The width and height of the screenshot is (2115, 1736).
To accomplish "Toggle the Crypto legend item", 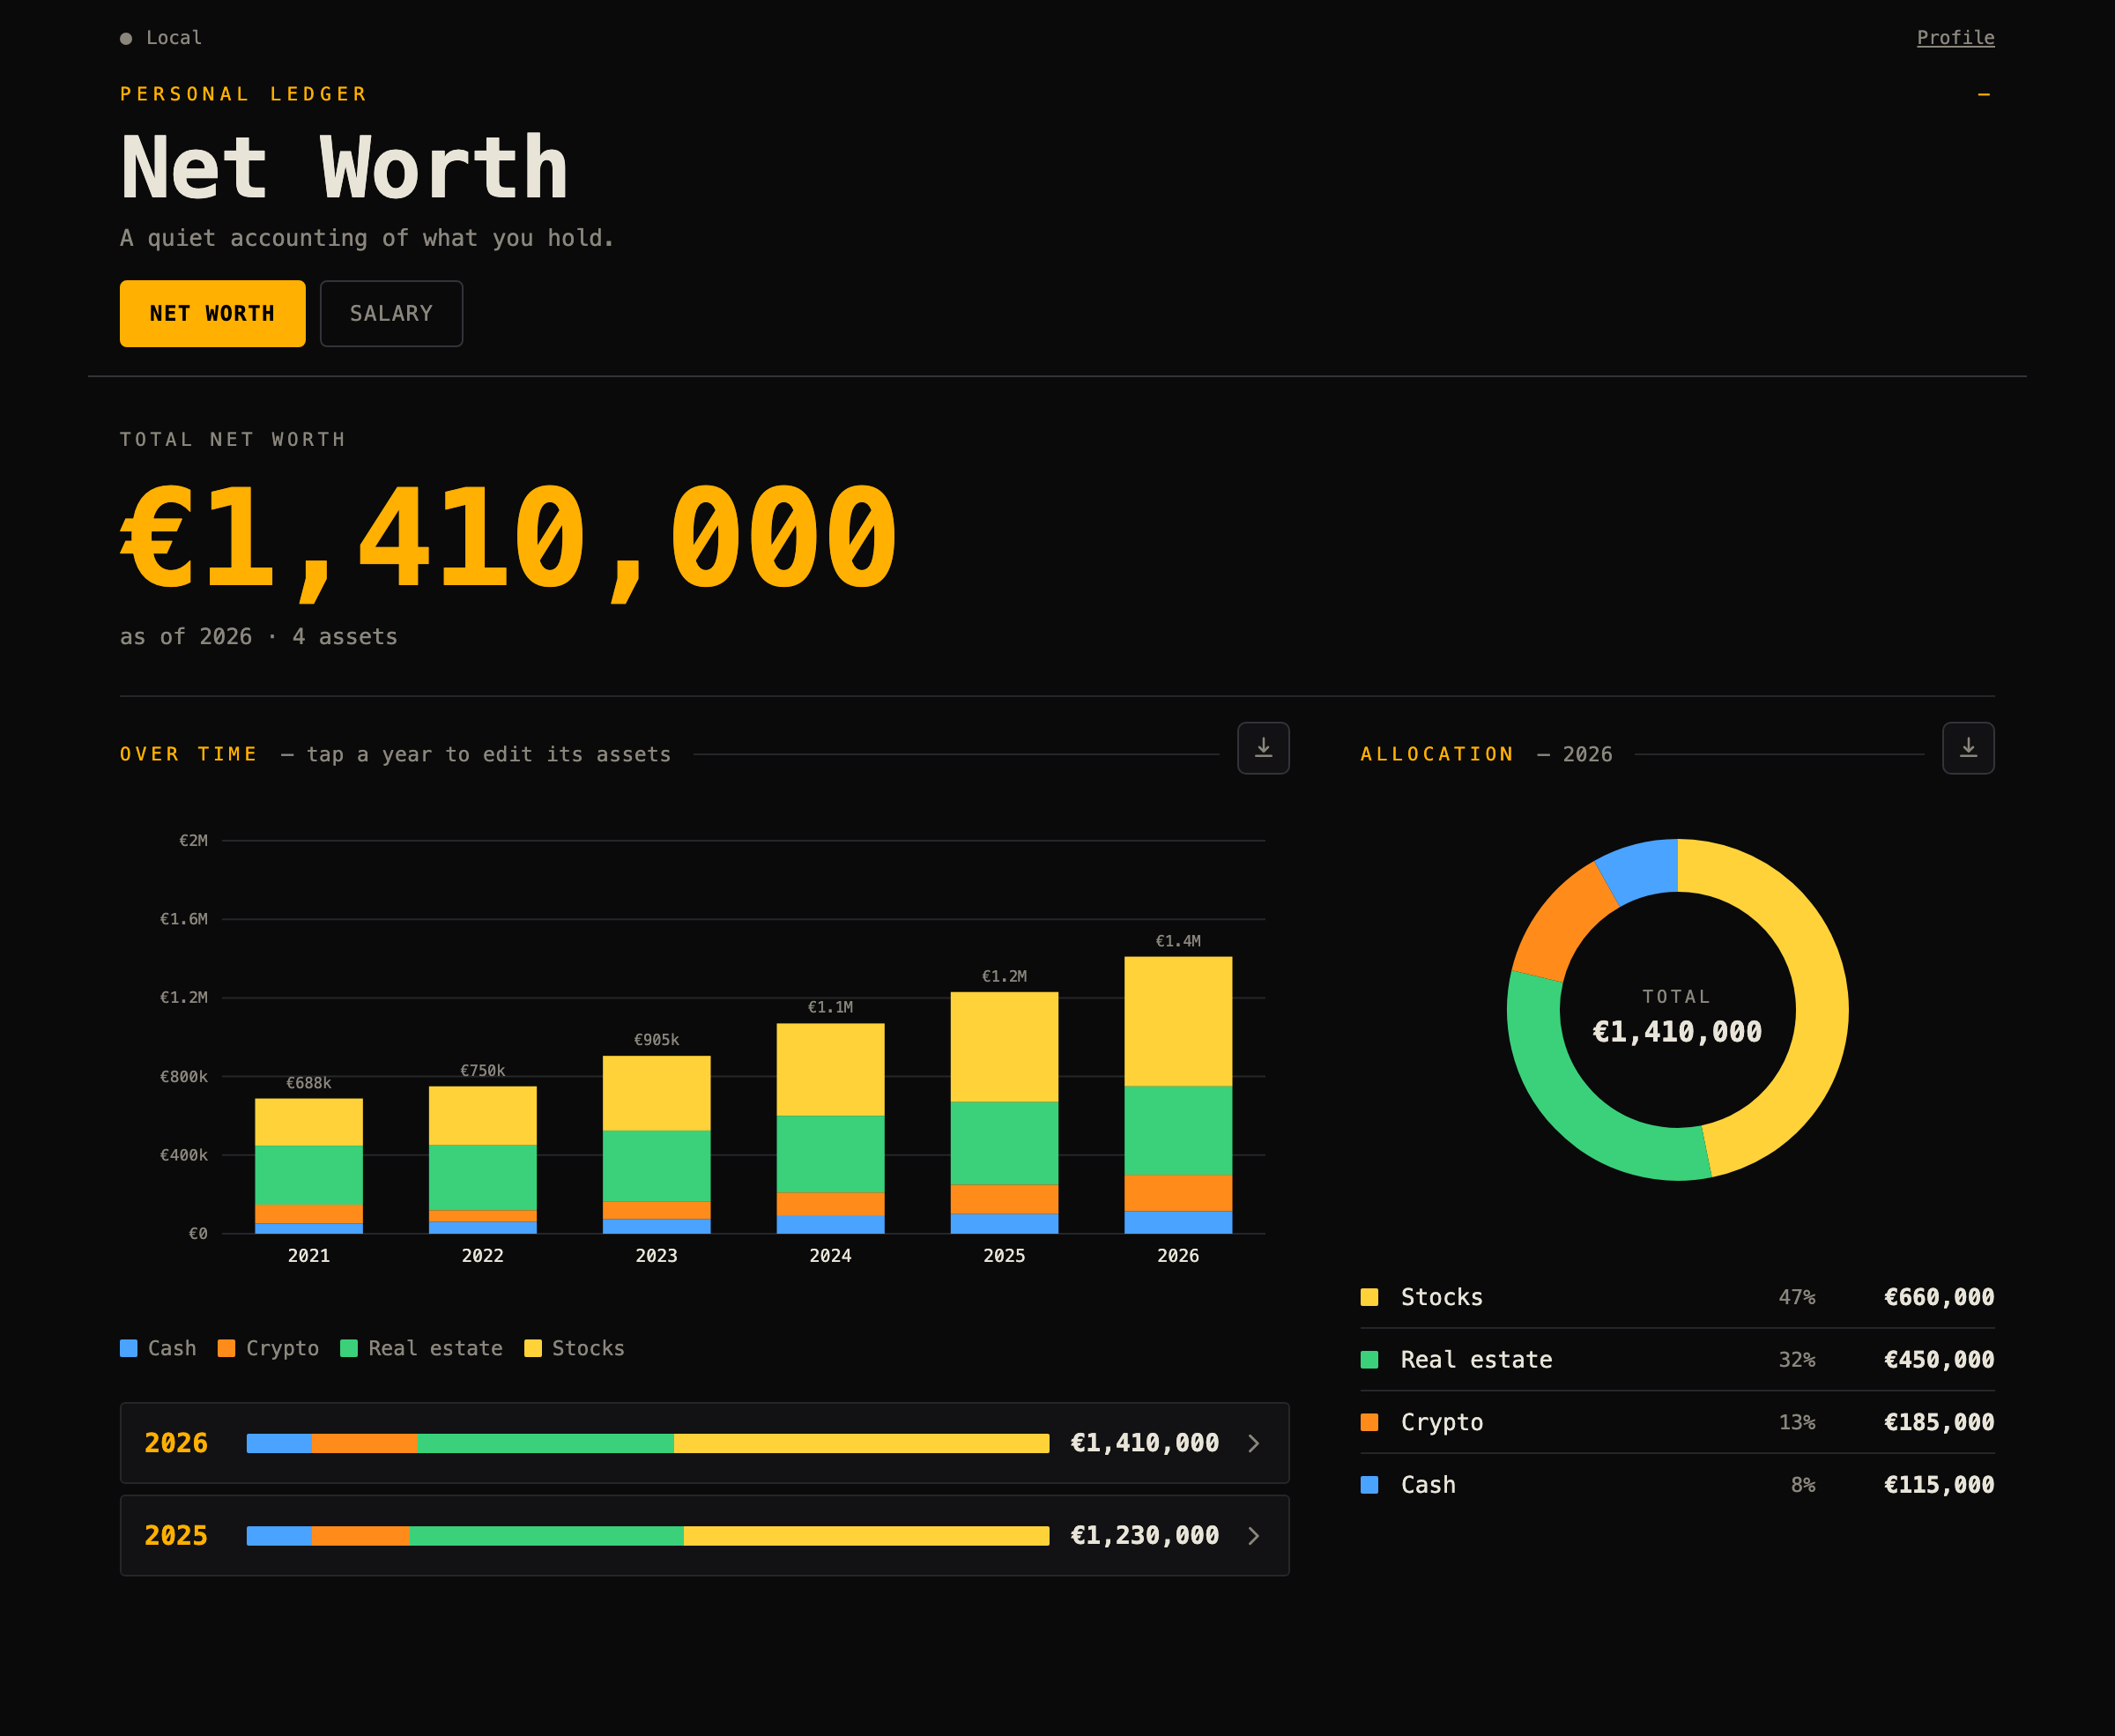I will [269, 1348].
